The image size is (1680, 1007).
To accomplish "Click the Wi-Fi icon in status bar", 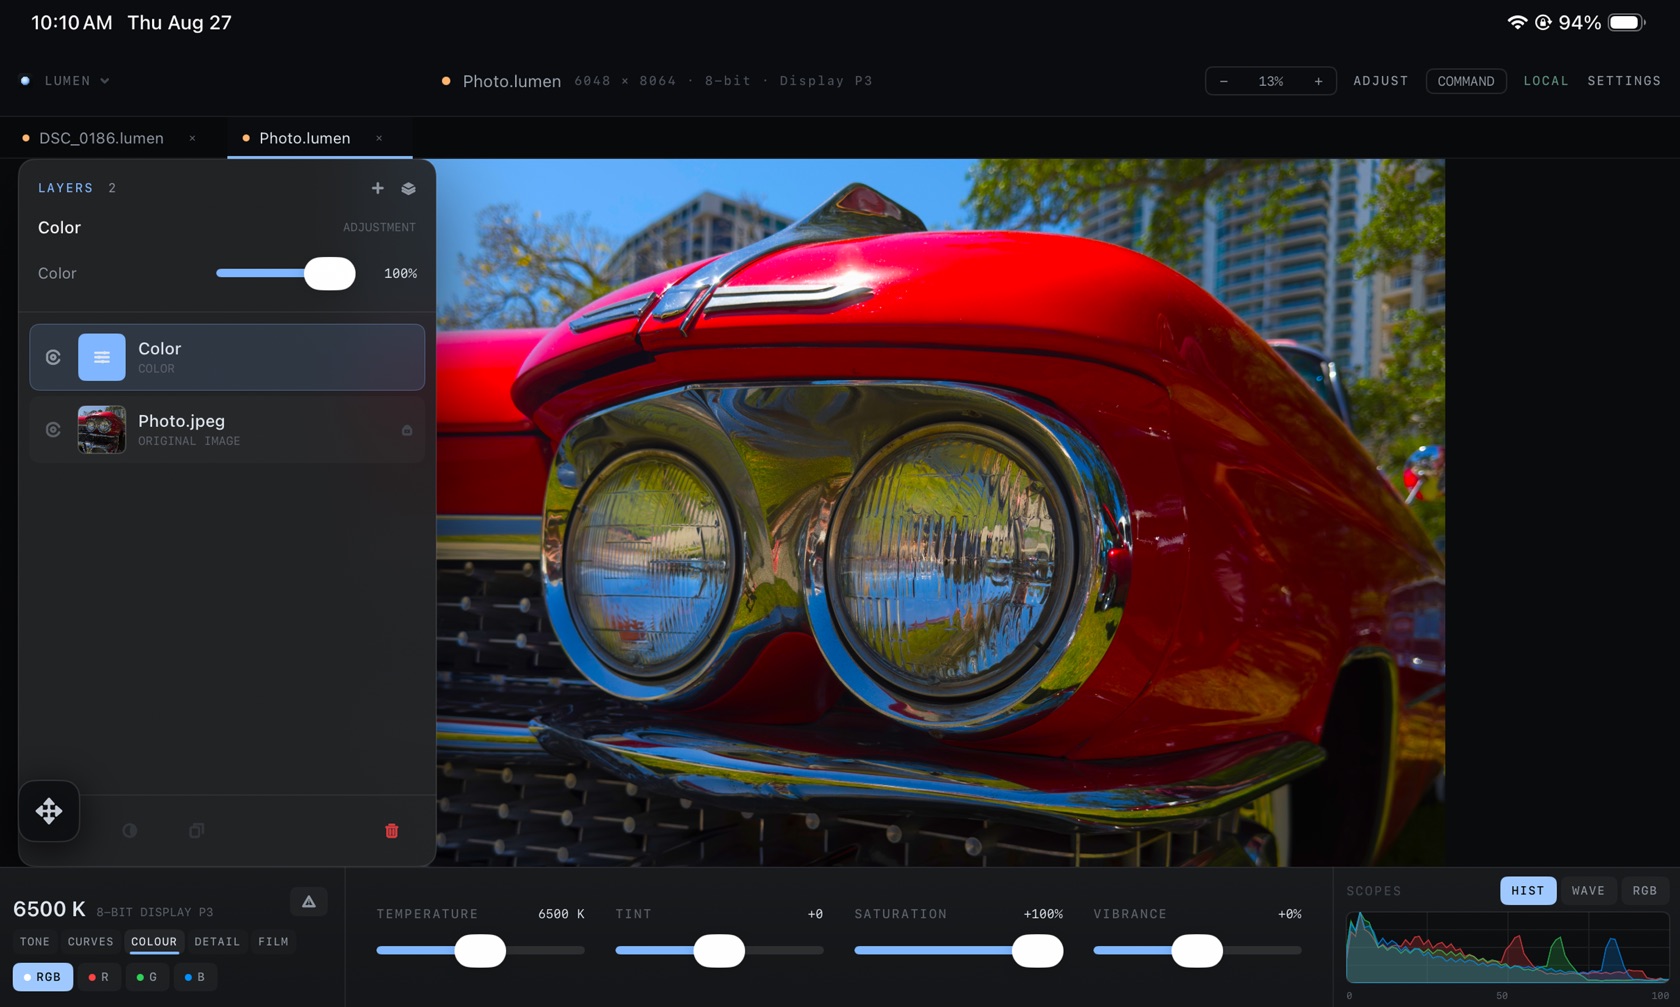I will click(1517, 22).
